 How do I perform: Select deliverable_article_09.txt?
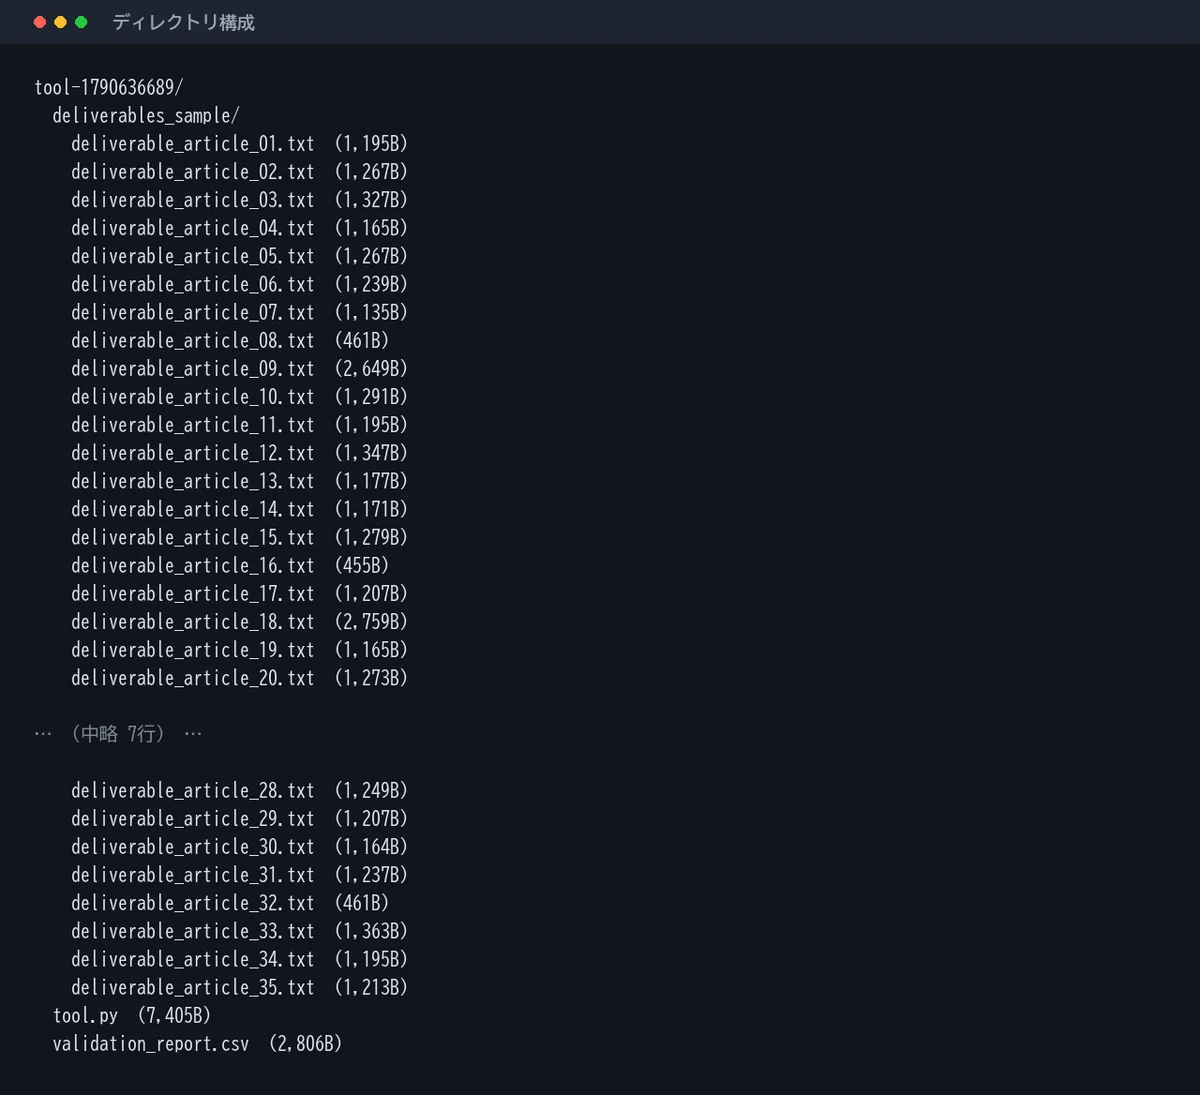pos(193,368)
